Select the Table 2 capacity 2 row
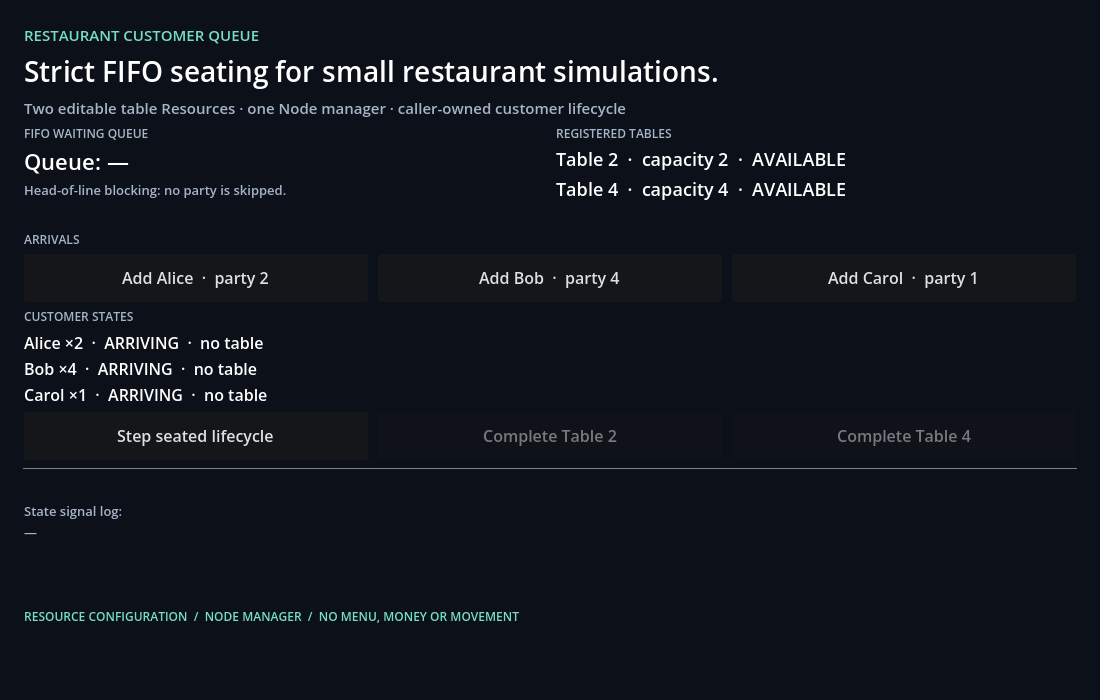The height and width of the screenshot is (700, 1100). coord(701,160)
